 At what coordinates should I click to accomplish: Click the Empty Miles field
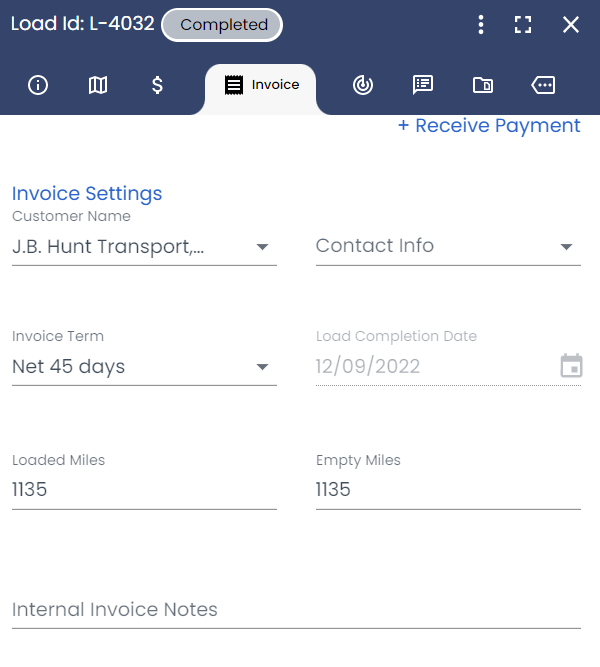(448, 489)
